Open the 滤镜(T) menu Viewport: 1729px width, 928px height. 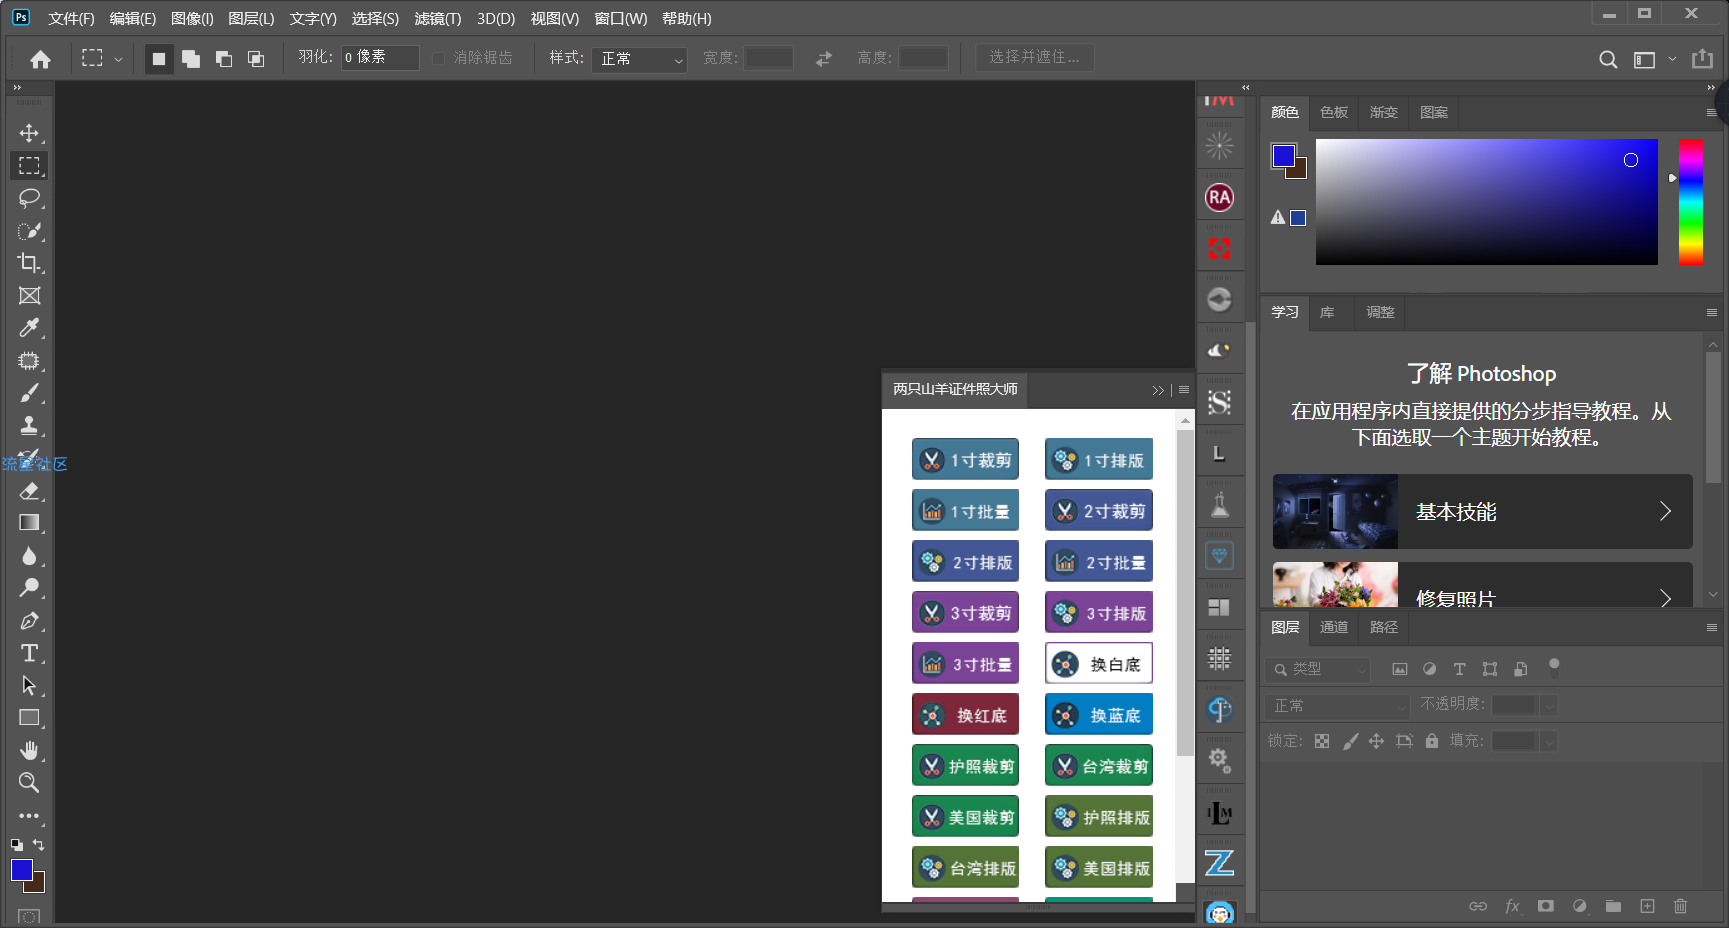point(438,19)
